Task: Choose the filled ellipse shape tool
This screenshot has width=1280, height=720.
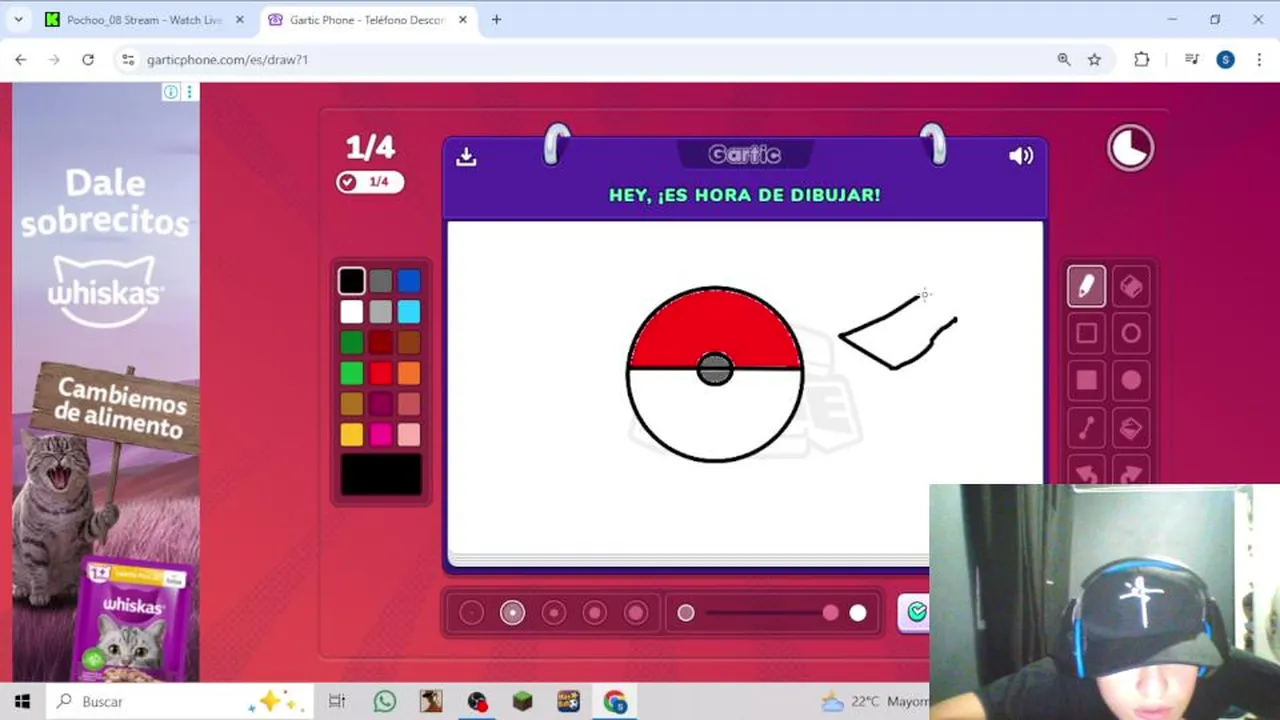Action: click(1131, 380)
